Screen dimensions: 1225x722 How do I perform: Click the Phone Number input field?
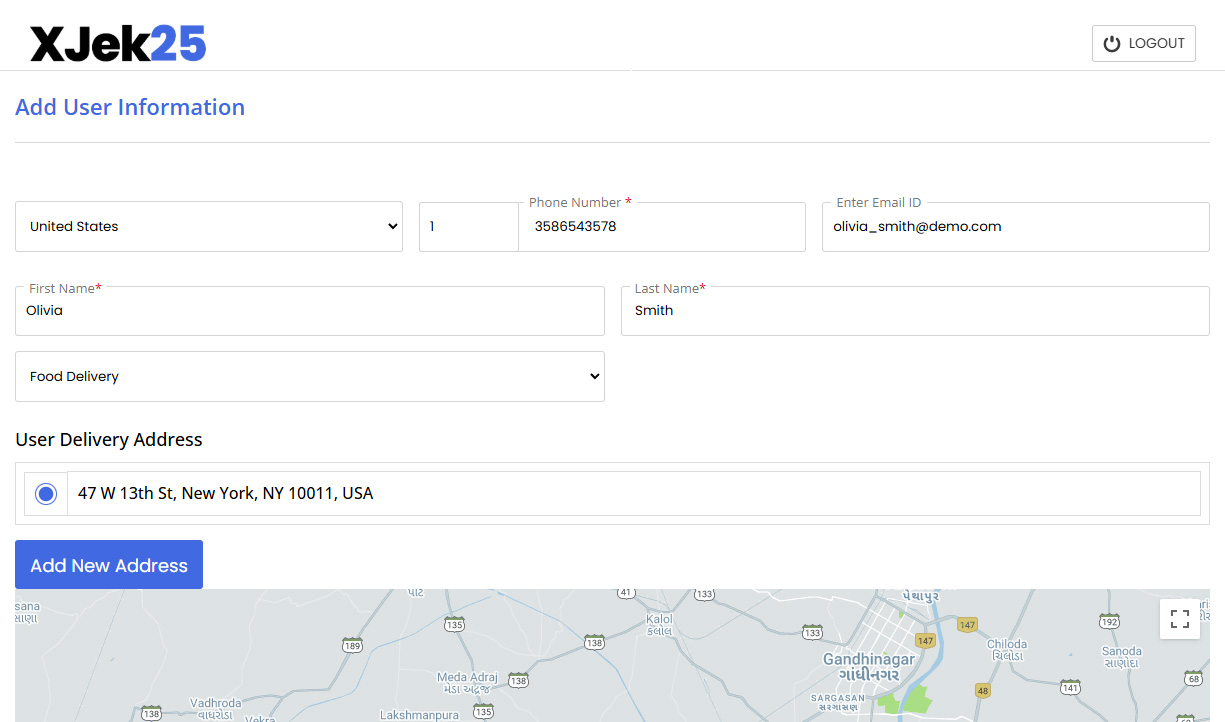point(662,226)
